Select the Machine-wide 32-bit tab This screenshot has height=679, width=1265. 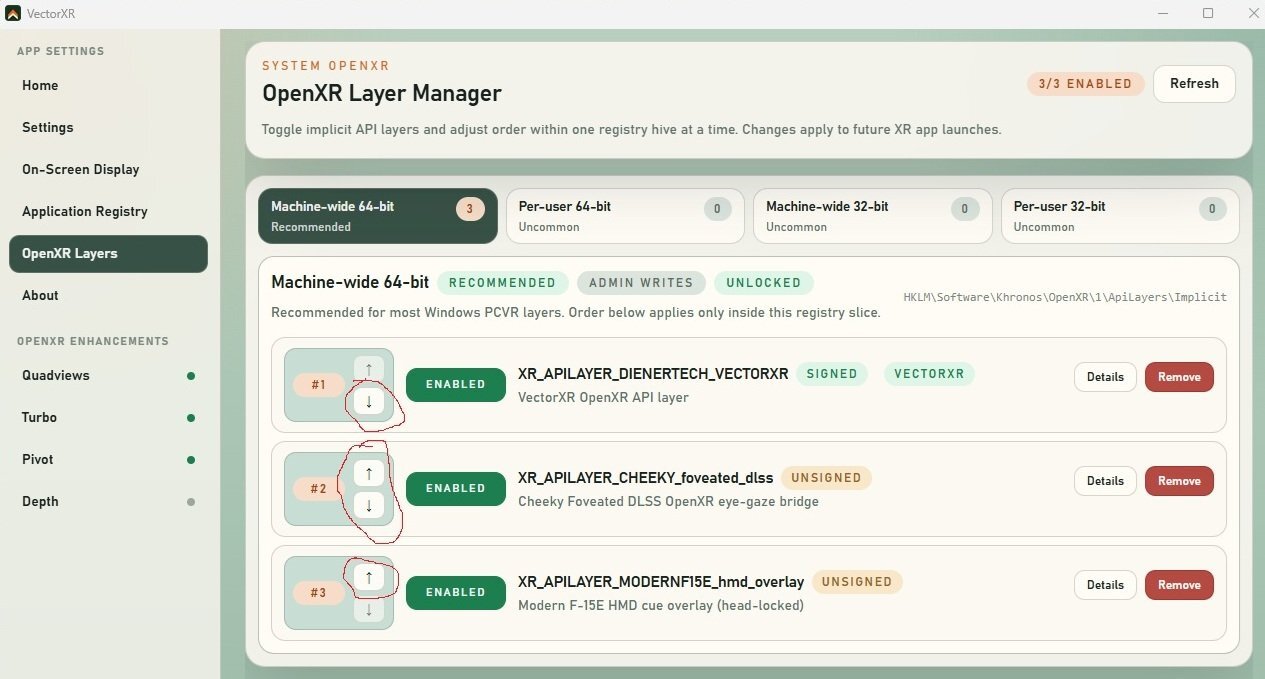pyautogui.click(x=873, y=216)
